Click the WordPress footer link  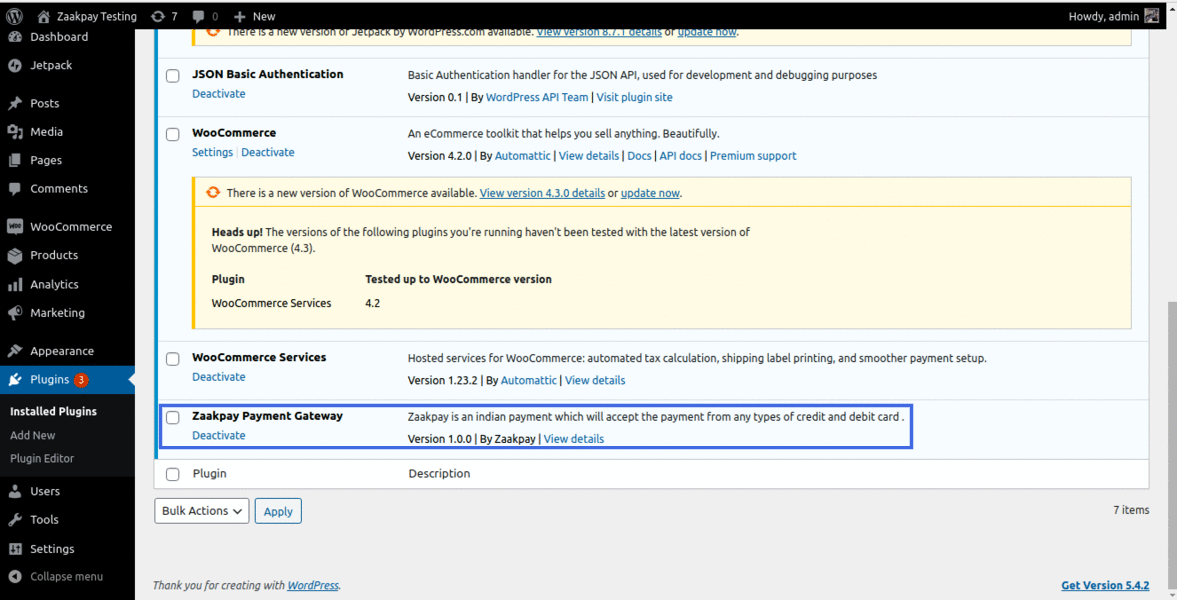[x=313, y=585]
